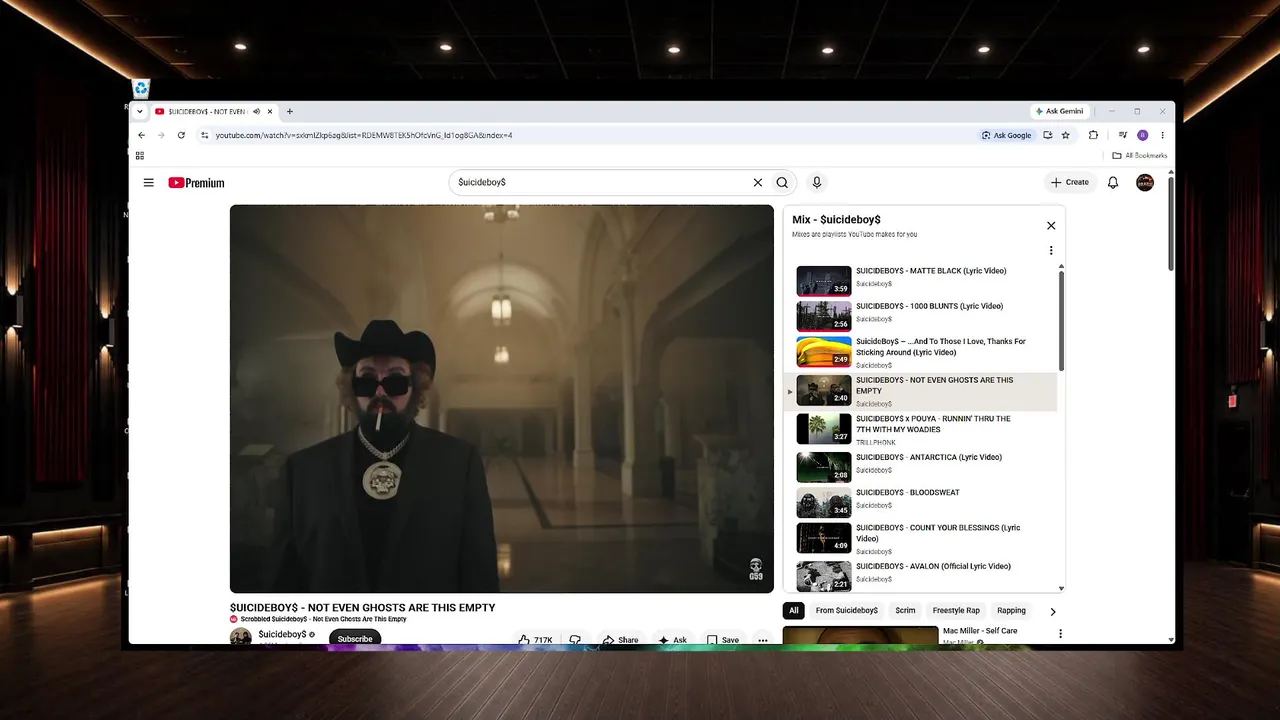Run the search with the magnifier button
Viewport: 1280px width, 720px height.
pyautogui.click(x=782, y=182)
